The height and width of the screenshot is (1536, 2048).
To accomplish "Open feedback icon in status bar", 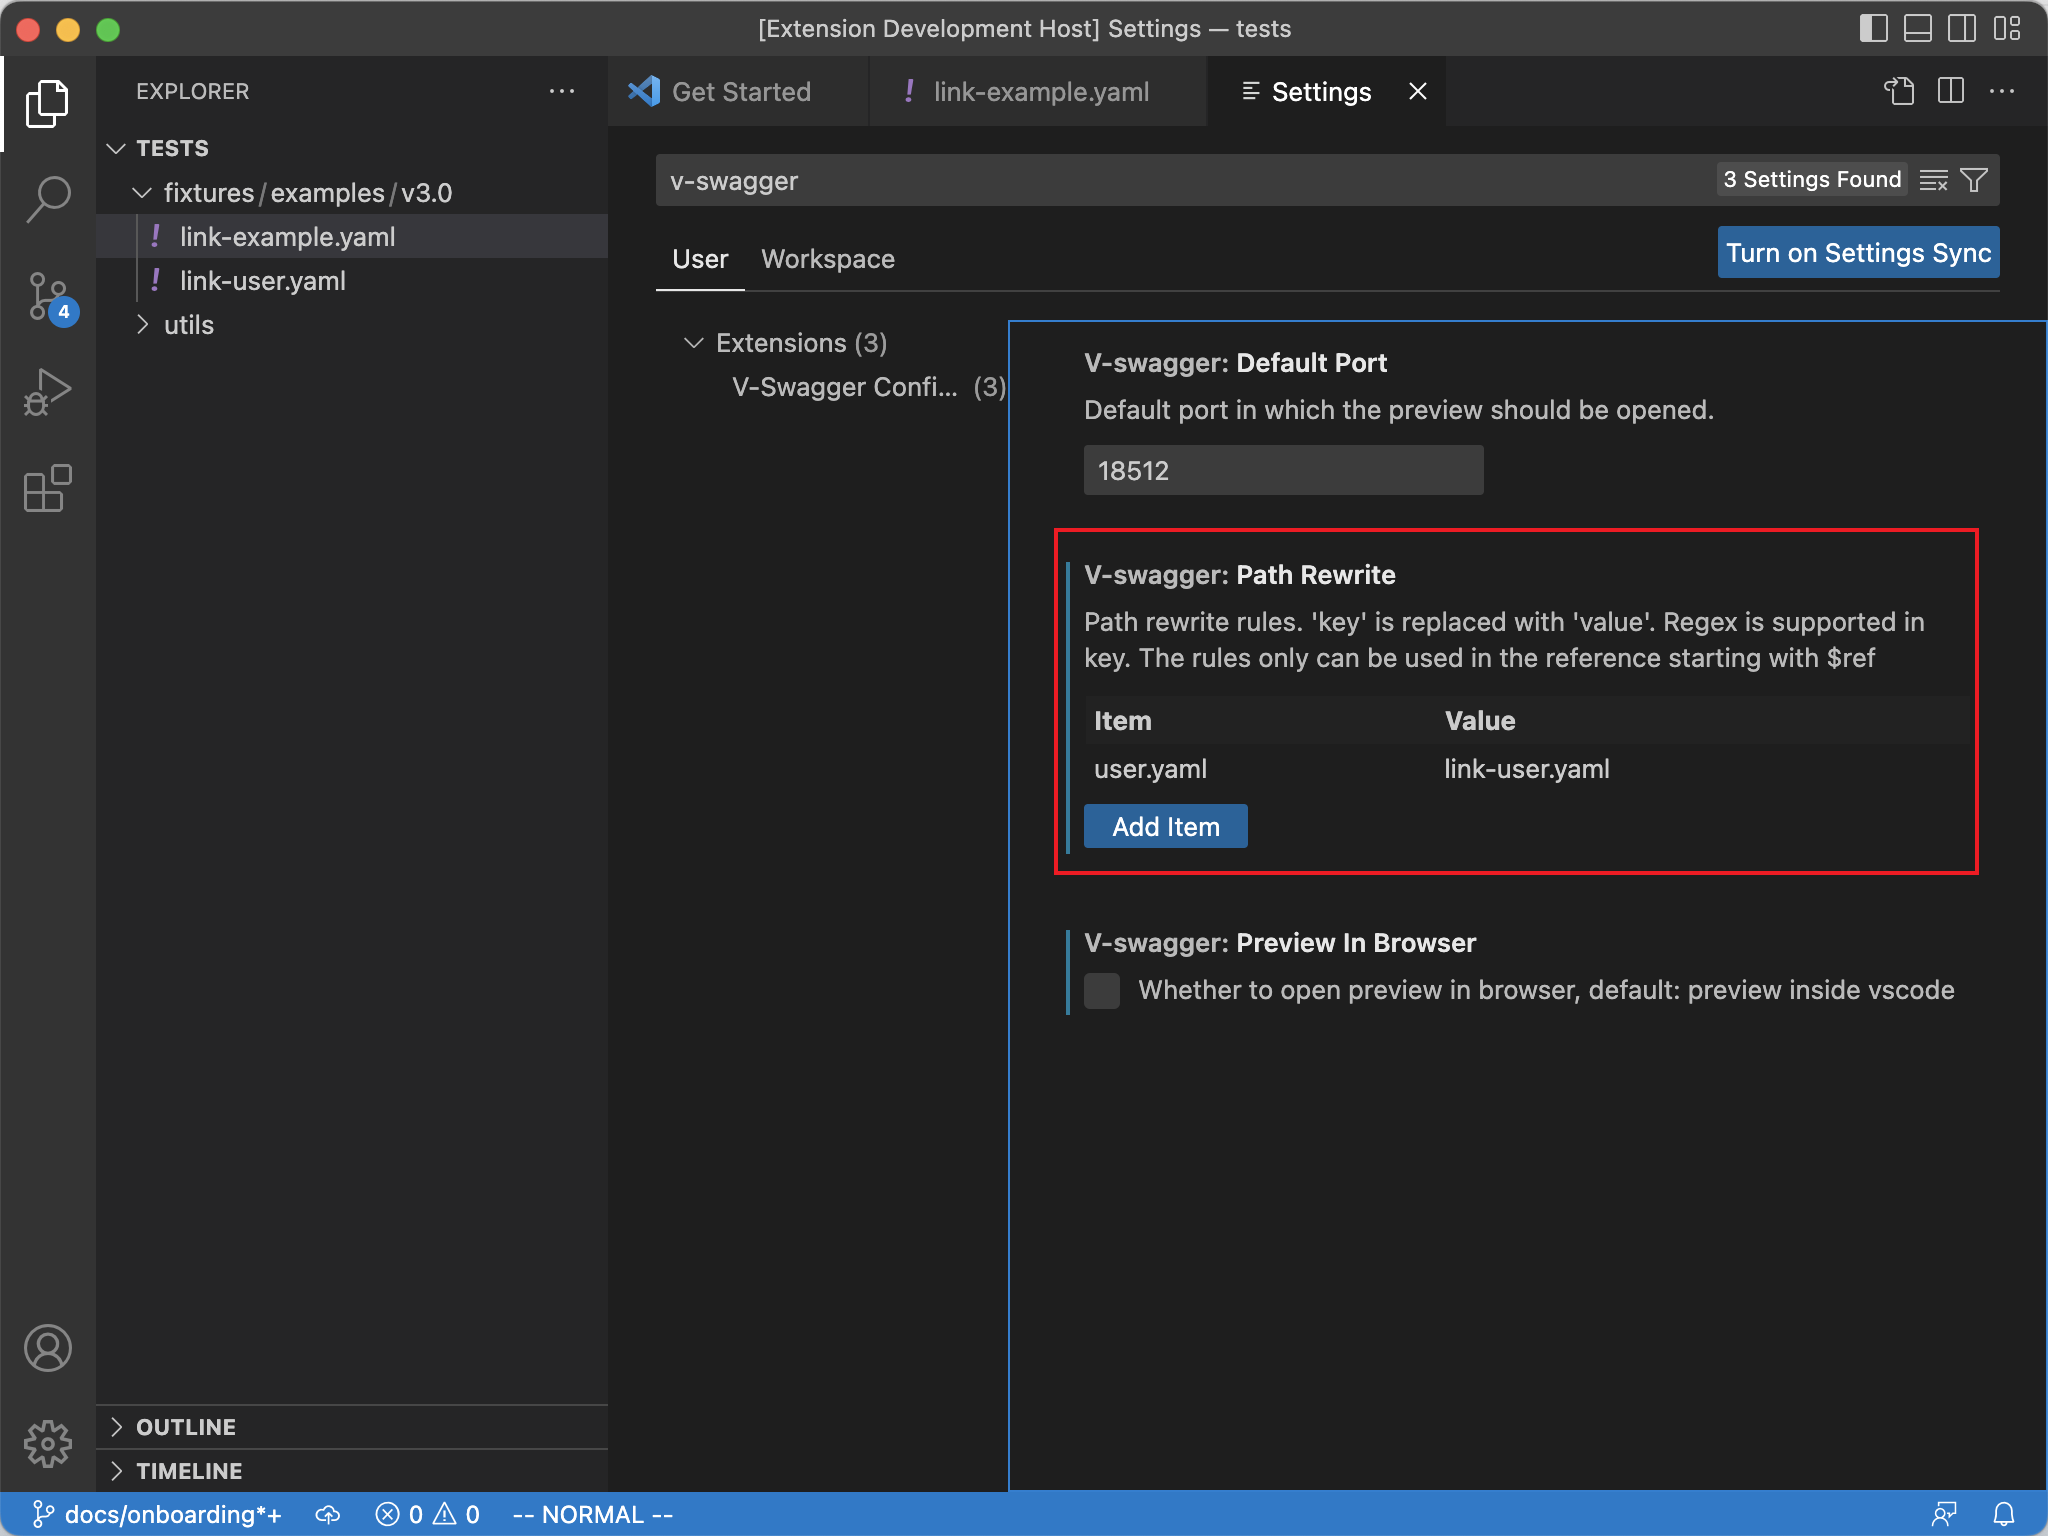I will (1944, 1514).
